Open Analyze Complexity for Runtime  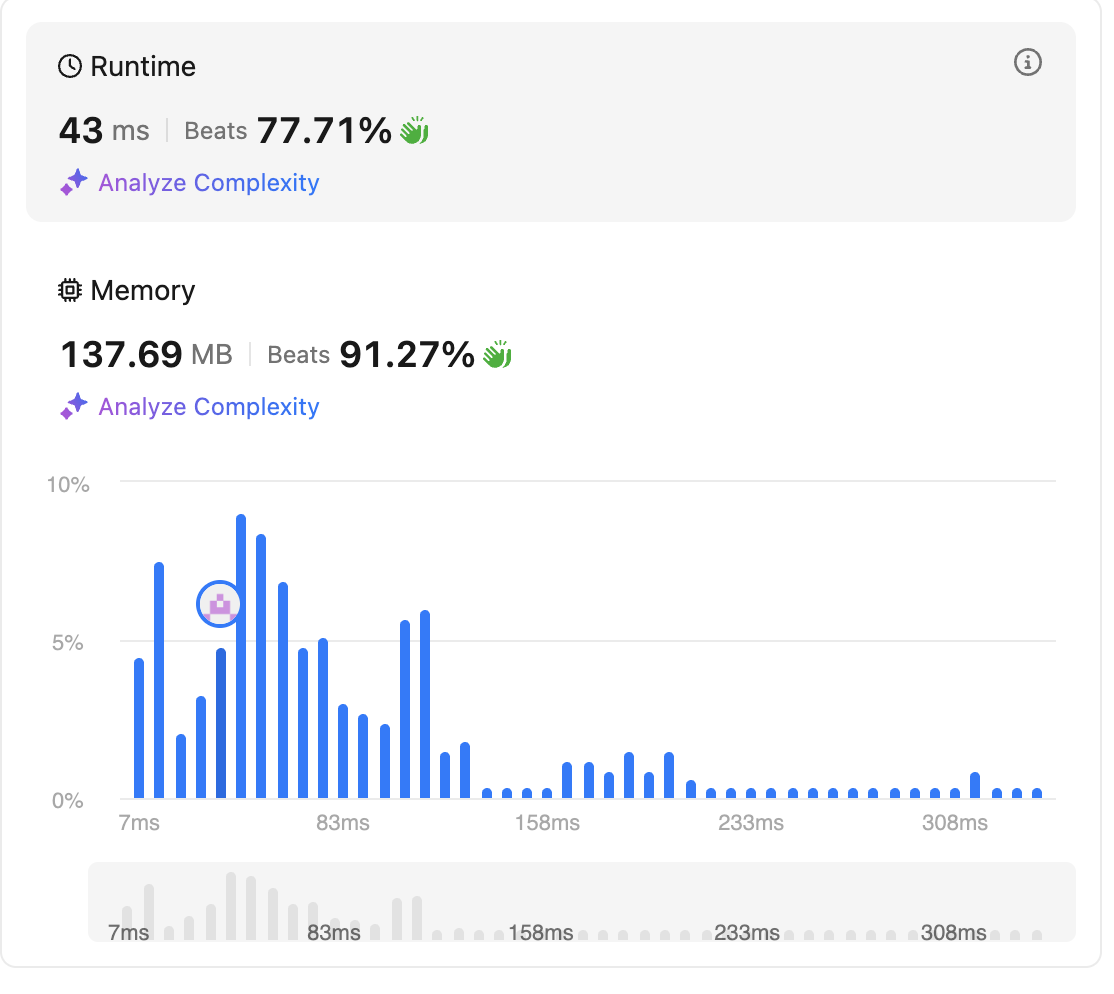click(208, 183)
